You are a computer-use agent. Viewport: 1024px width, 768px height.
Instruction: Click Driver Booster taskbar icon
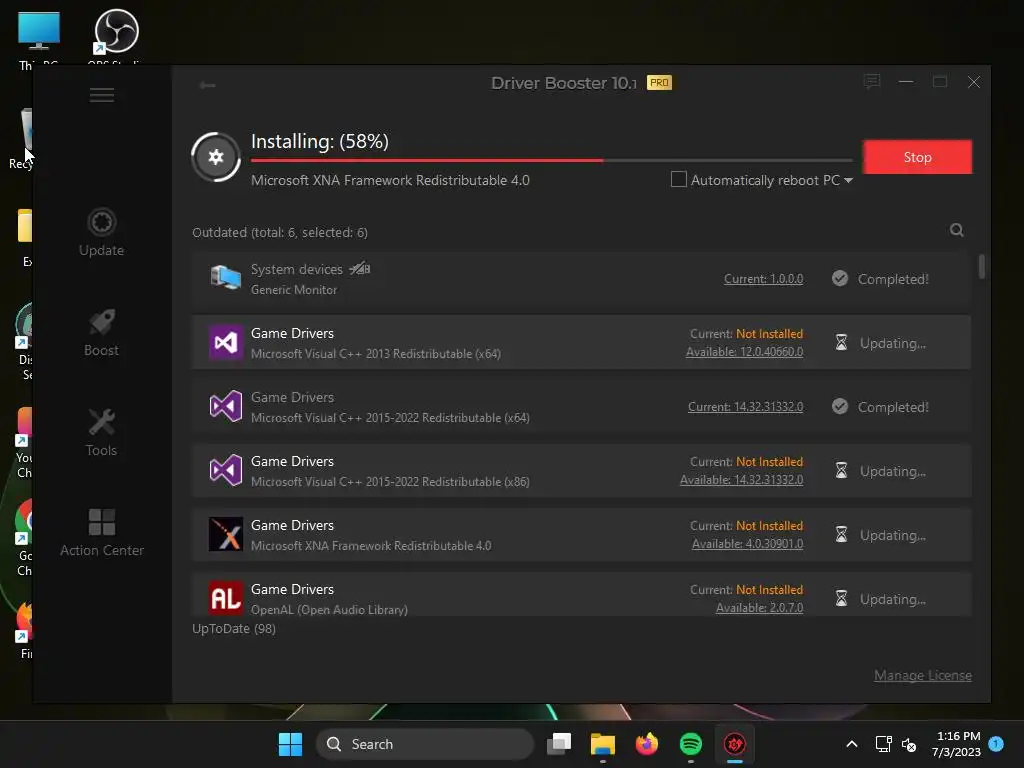pos(735,744)
